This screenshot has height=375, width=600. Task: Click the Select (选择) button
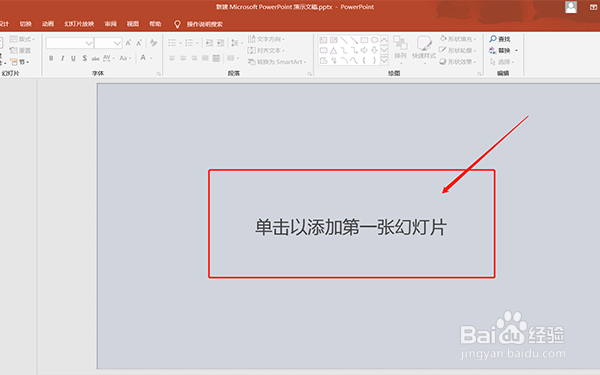point(502,62)
